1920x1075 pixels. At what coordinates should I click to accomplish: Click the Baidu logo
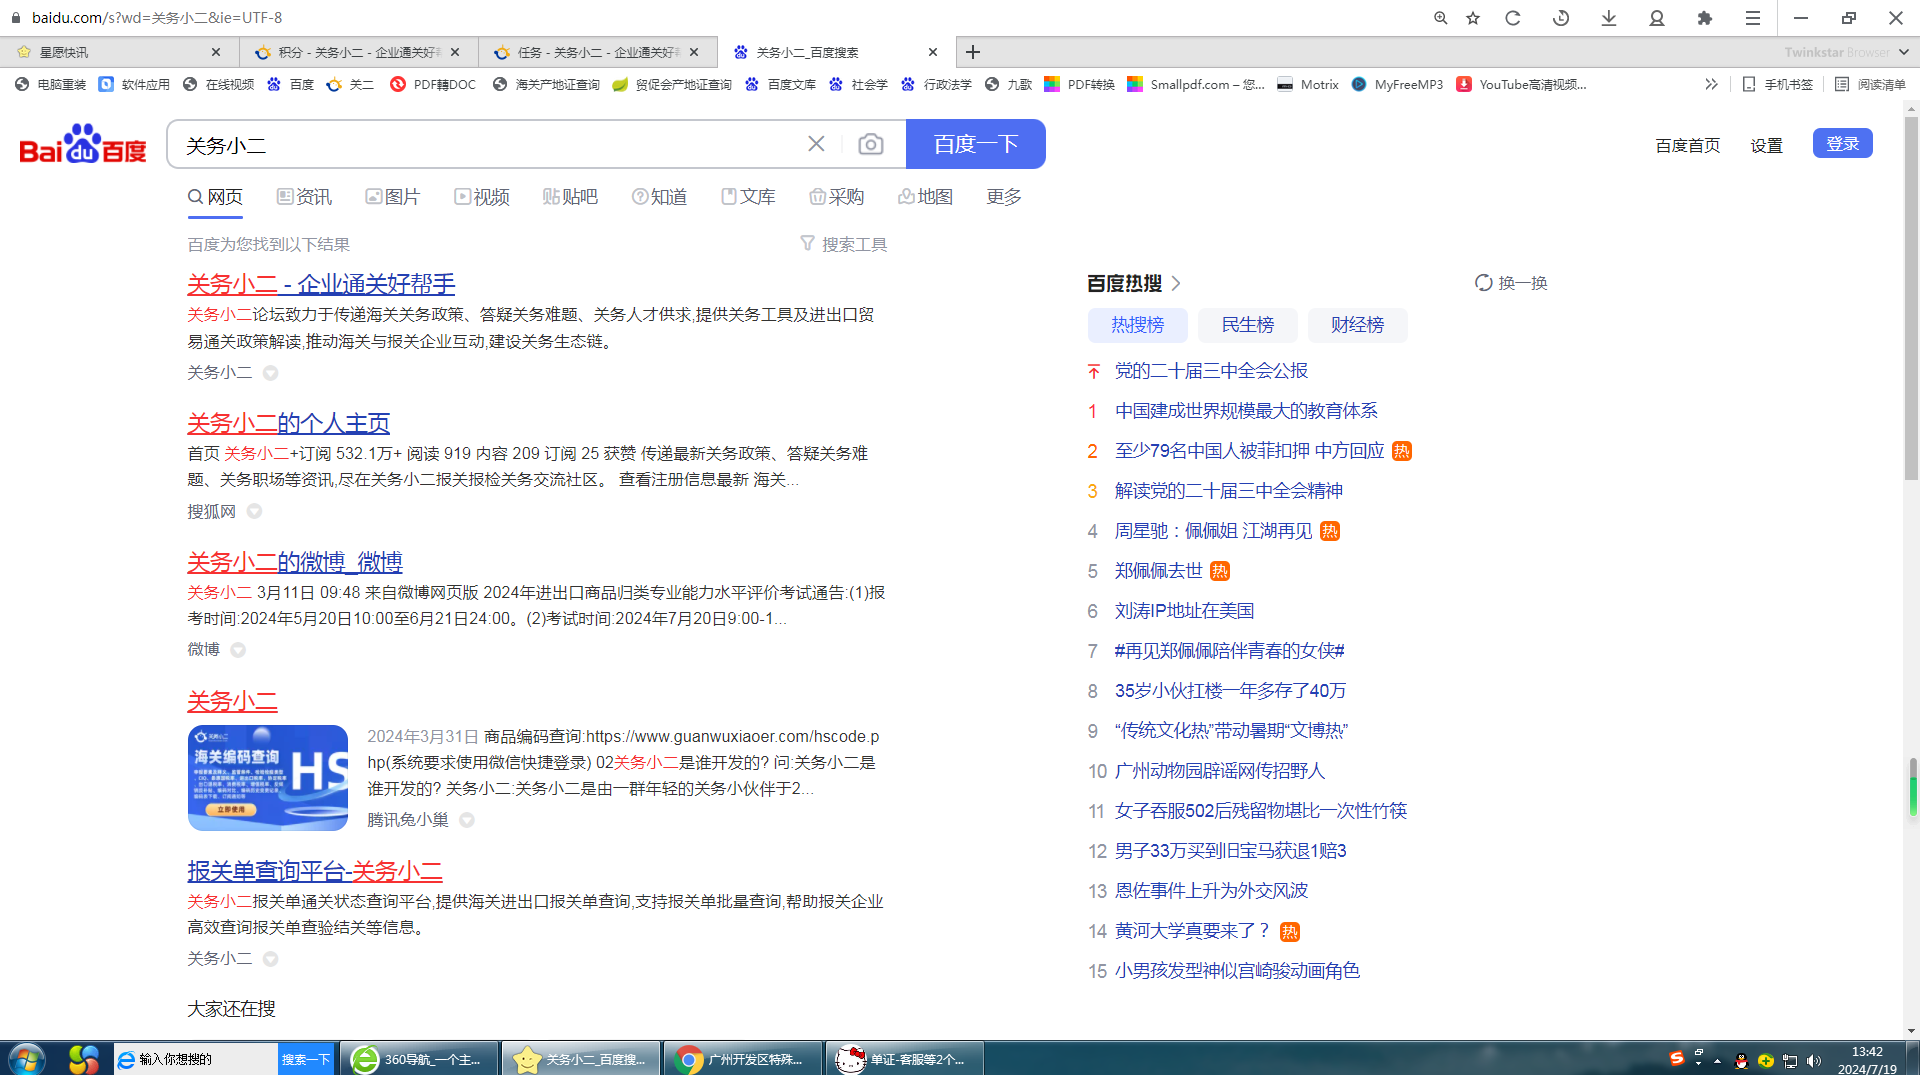83,144
